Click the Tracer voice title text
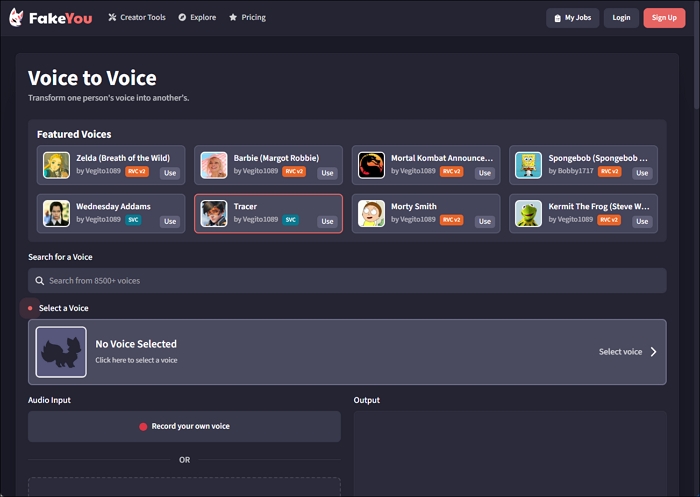 pyautogui.click(x=245, y=206)
